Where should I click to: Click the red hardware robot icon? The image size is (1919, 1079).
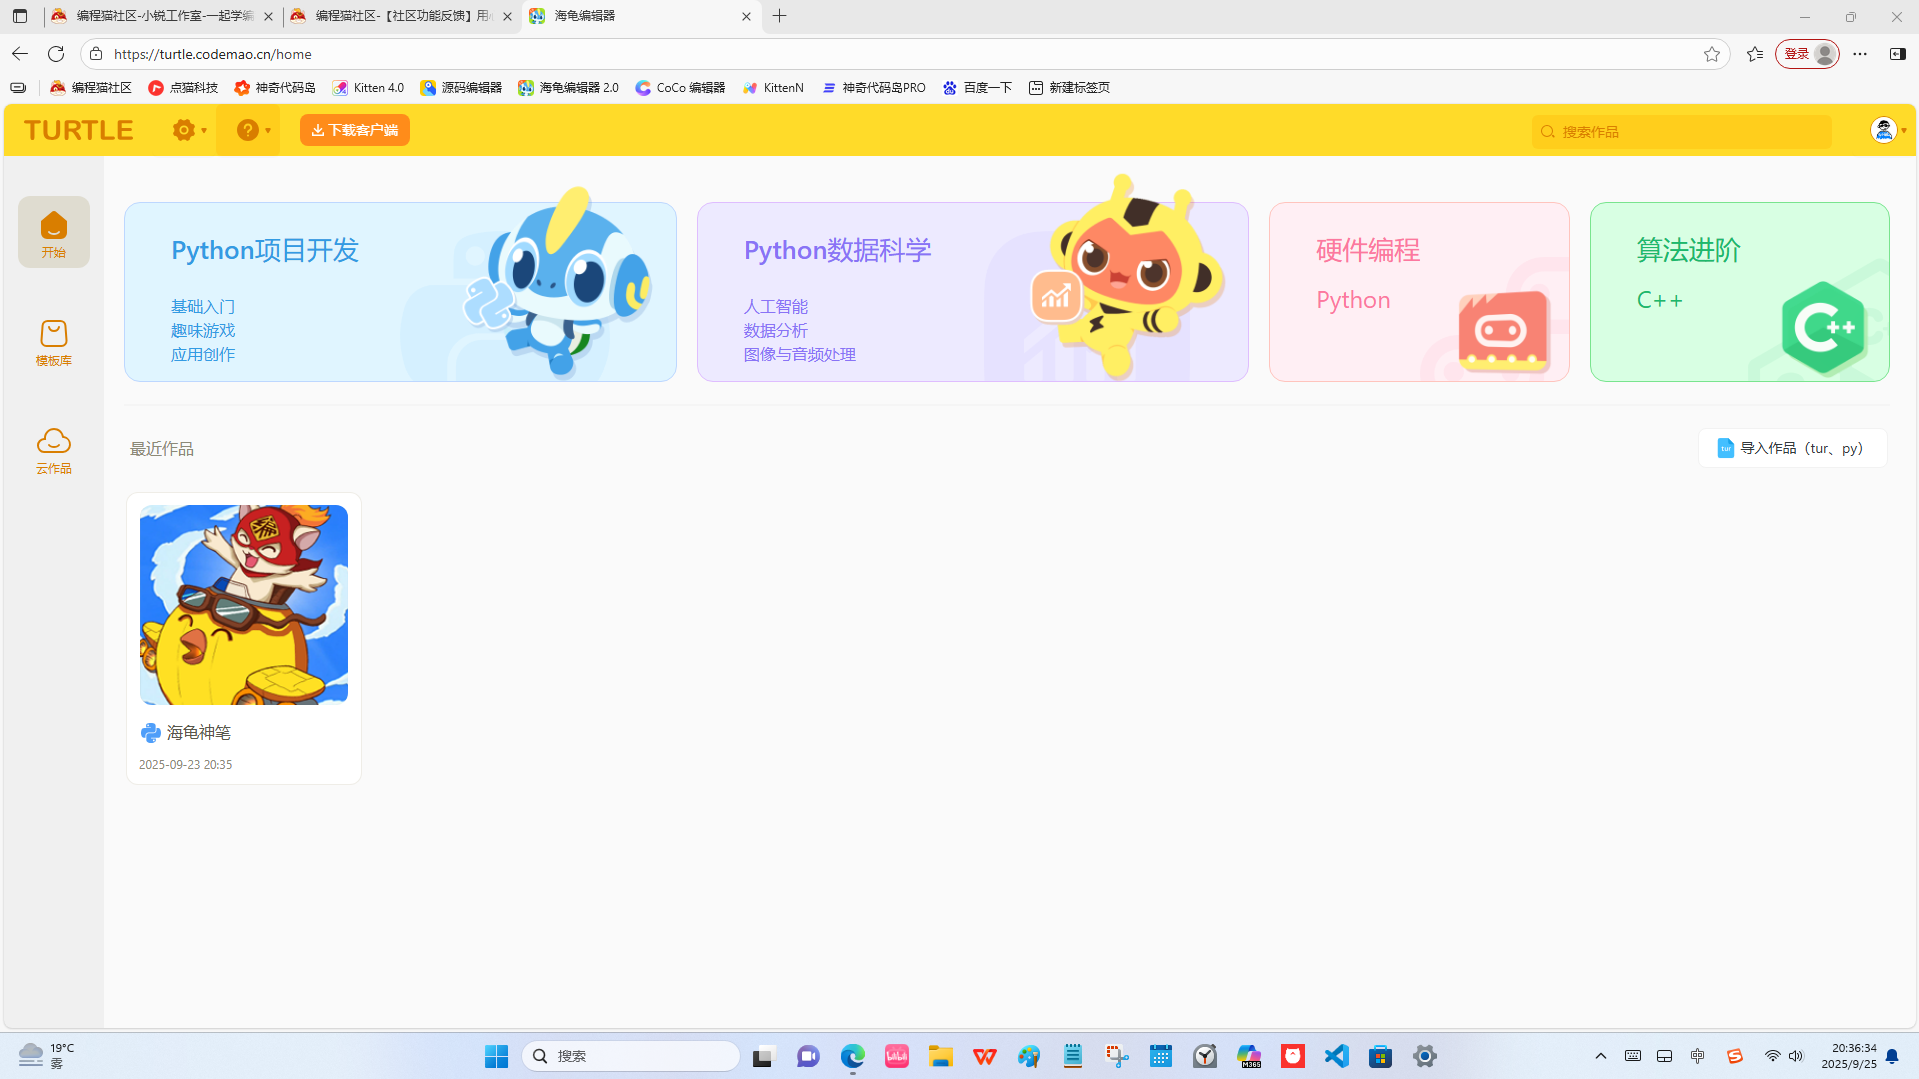pyautogui.click(x=1503, y=331)
